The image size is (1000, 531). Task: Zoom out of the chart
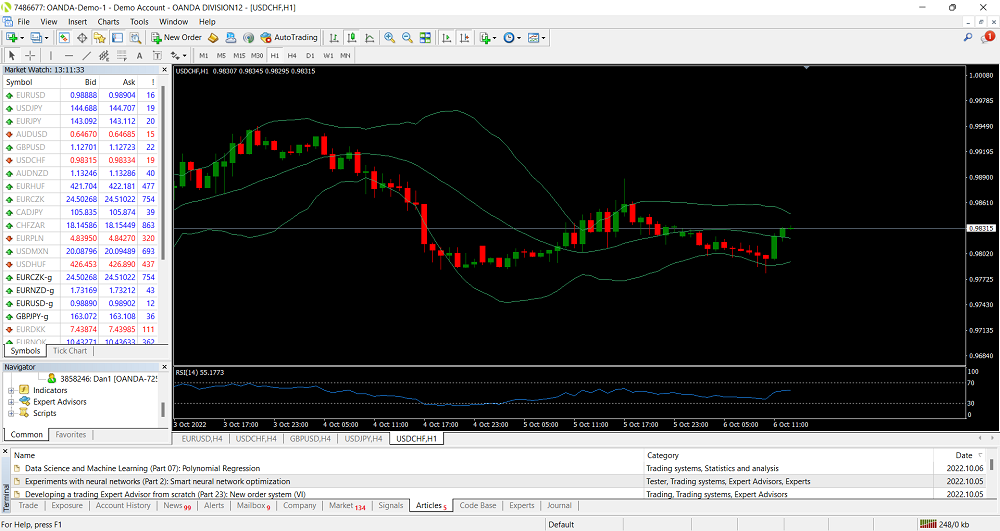point(408,38)
